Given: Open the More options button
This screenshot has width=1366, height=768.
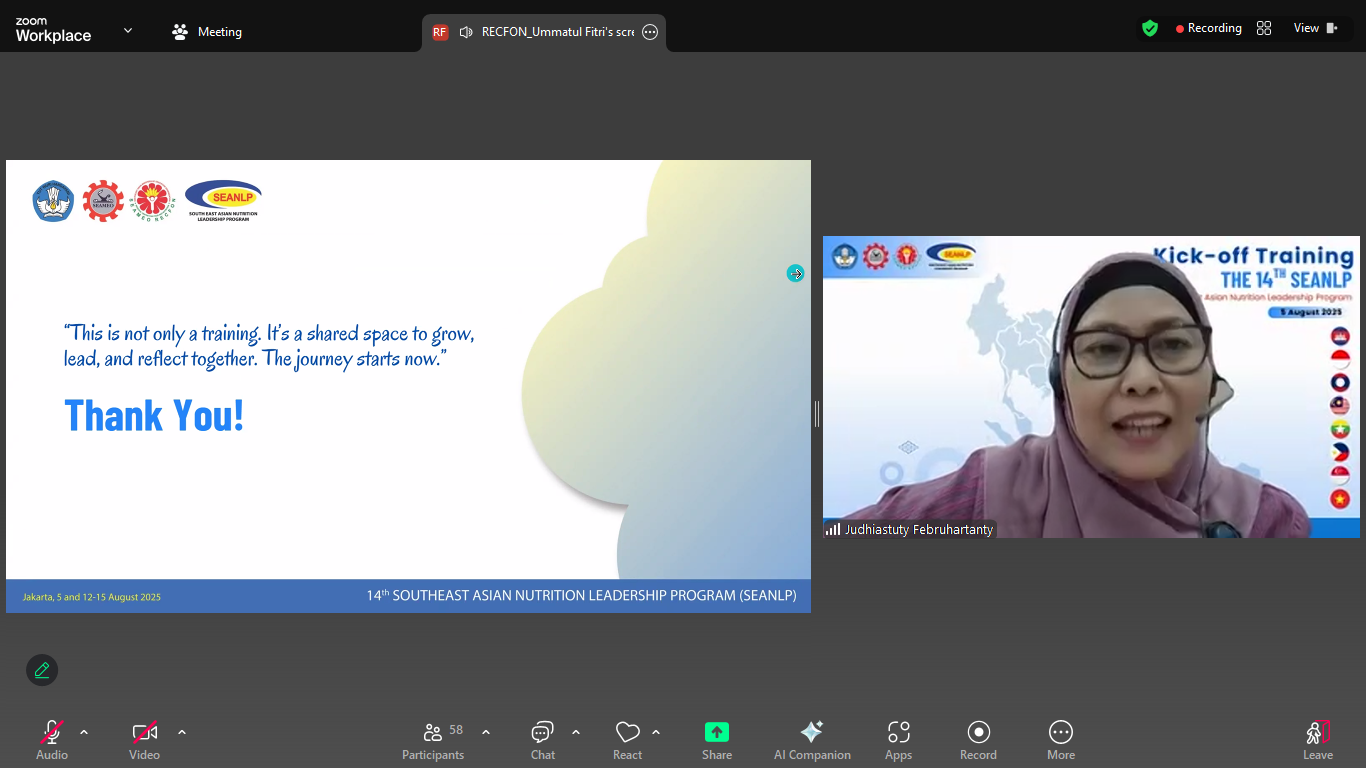Looking at the screenshot, I should point(1060,732).
